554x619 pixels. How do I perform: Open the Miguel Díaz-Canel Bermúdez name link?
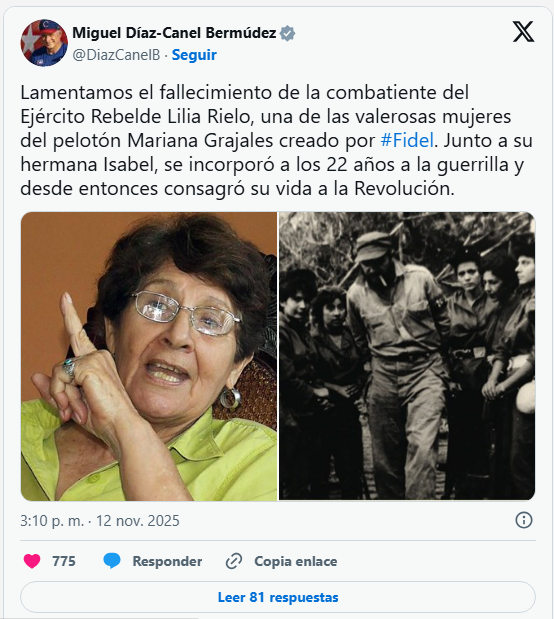click(x=174, y=33)
